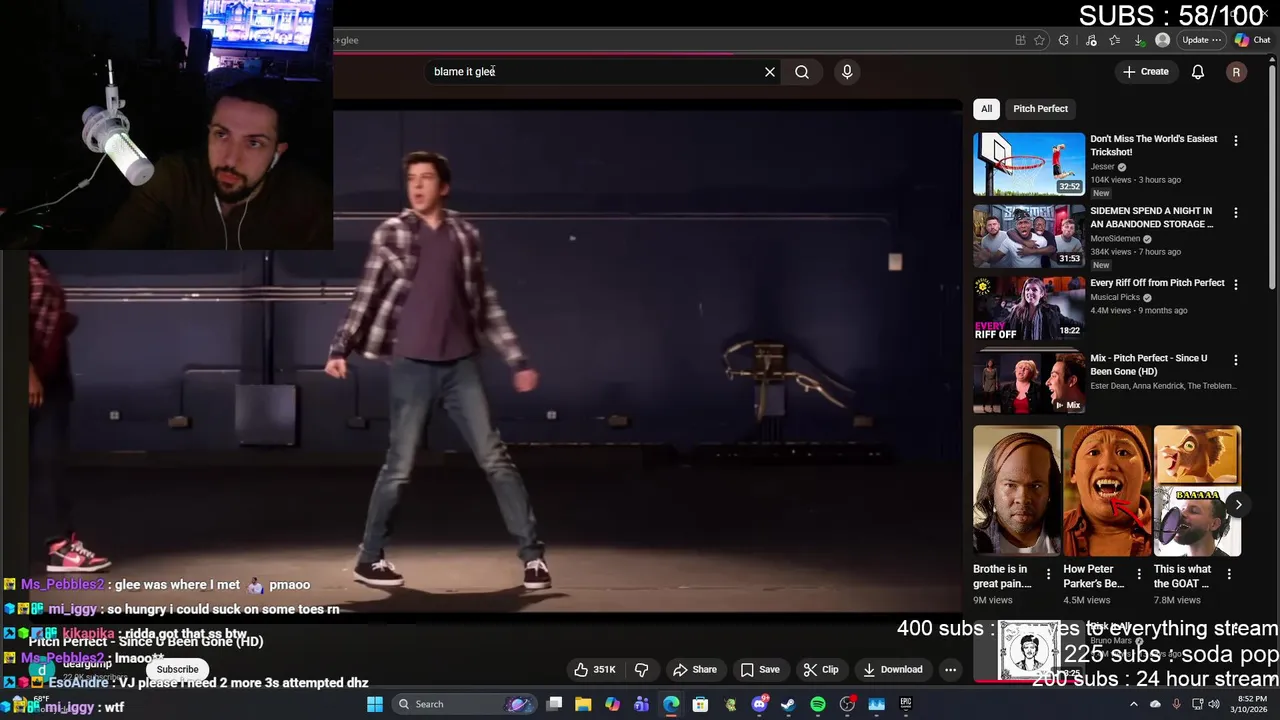Open Epic Games Launcher from taskbar

click(x=906, y=704)
